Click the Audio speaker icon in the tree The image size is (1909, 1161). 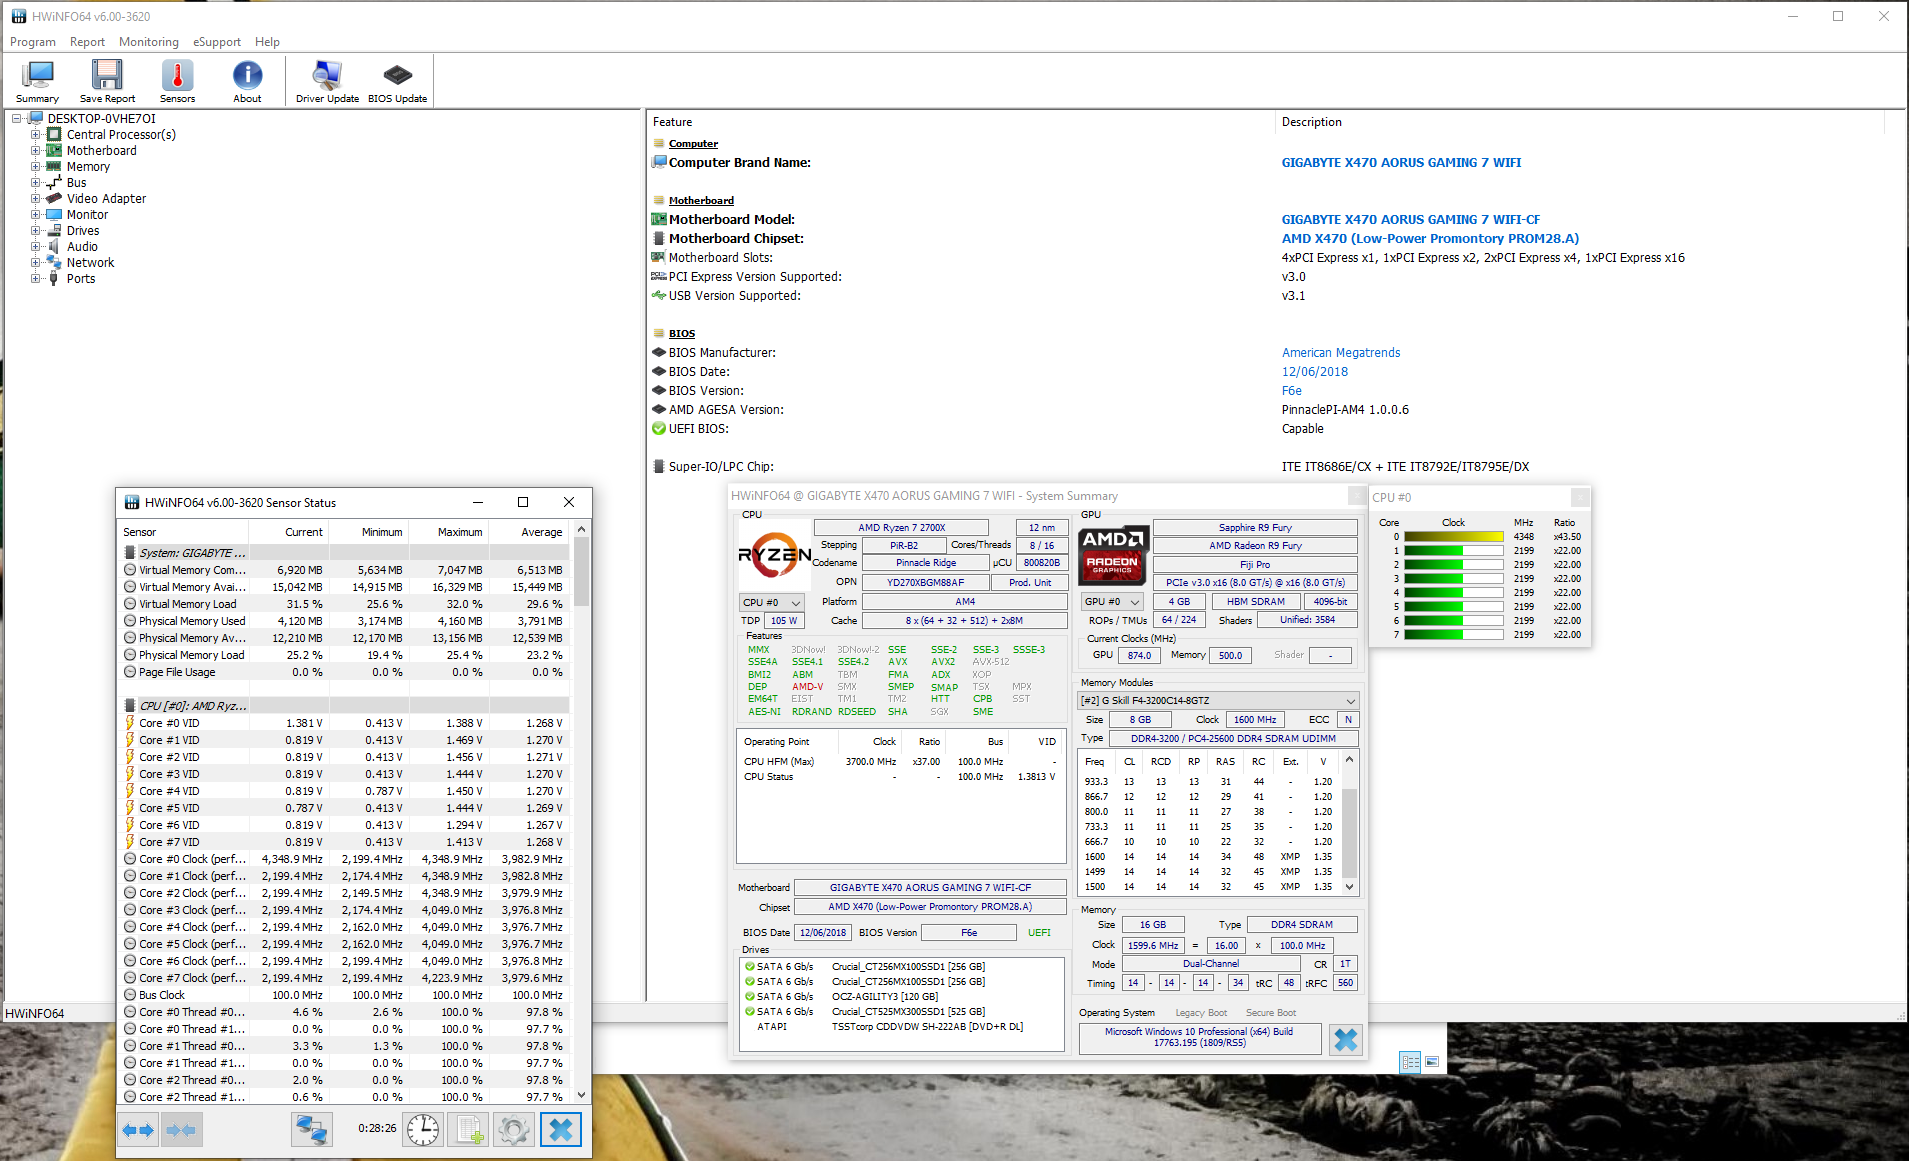point(54,247)
